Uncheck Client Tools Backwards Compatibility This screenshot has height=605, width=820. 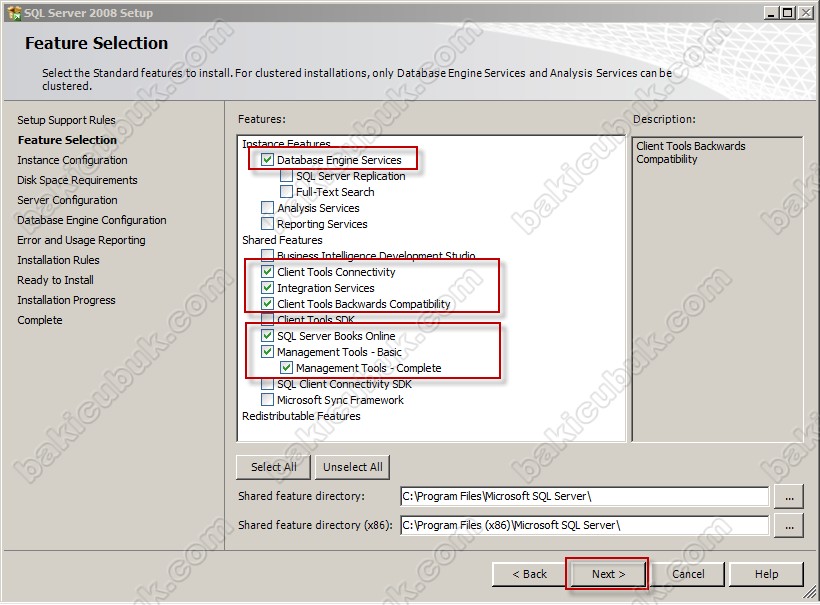coord(267,303)
